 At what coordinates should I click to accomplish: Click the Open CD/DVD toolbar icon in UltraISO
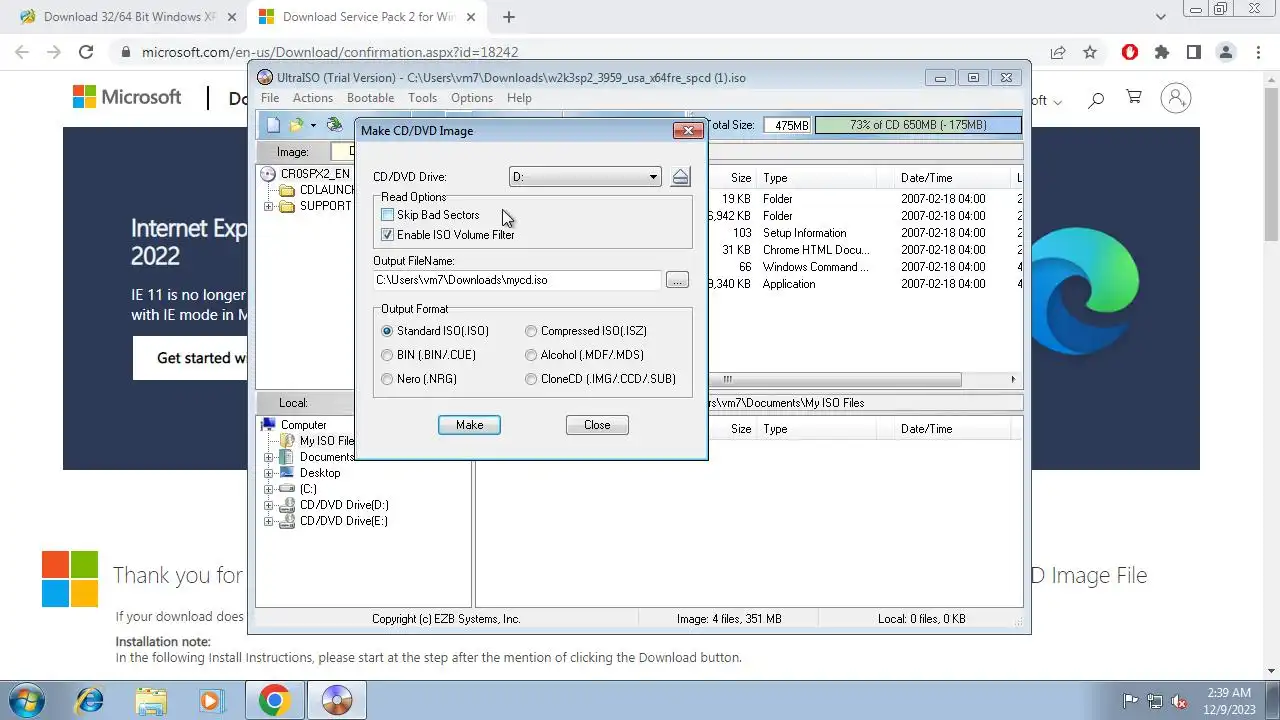334,125
